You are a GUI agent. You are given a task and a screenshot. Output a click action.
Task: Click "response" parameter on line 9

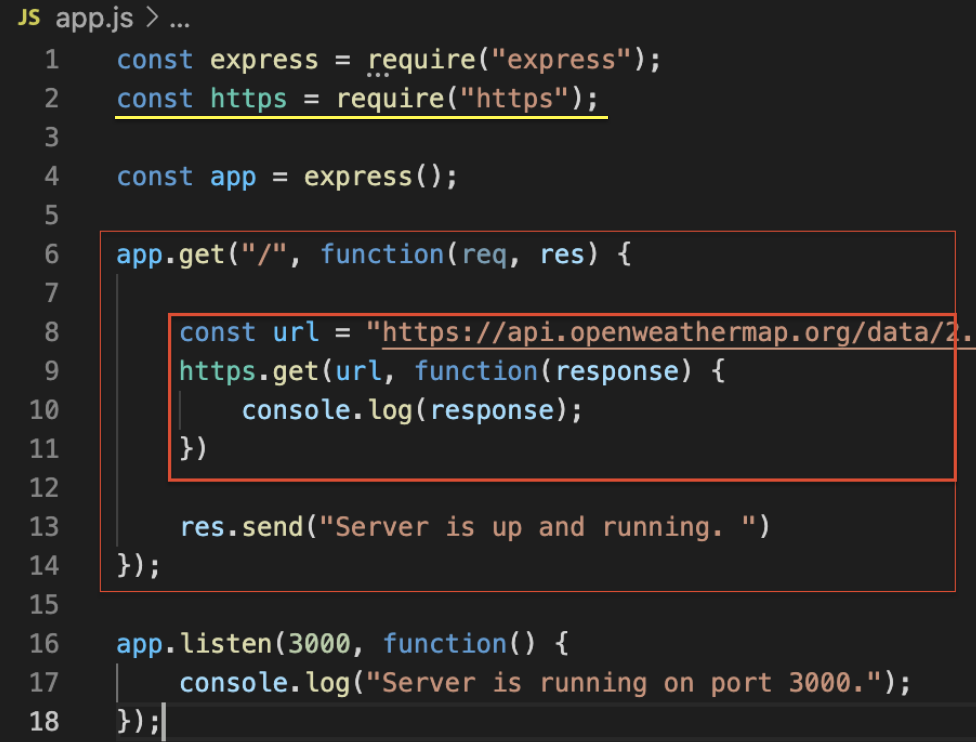pyautogui.click(x=617, y=372)
